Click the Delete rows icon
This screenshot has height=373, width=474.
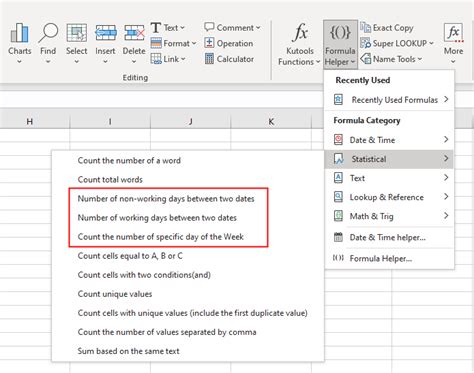click(134, 33)
